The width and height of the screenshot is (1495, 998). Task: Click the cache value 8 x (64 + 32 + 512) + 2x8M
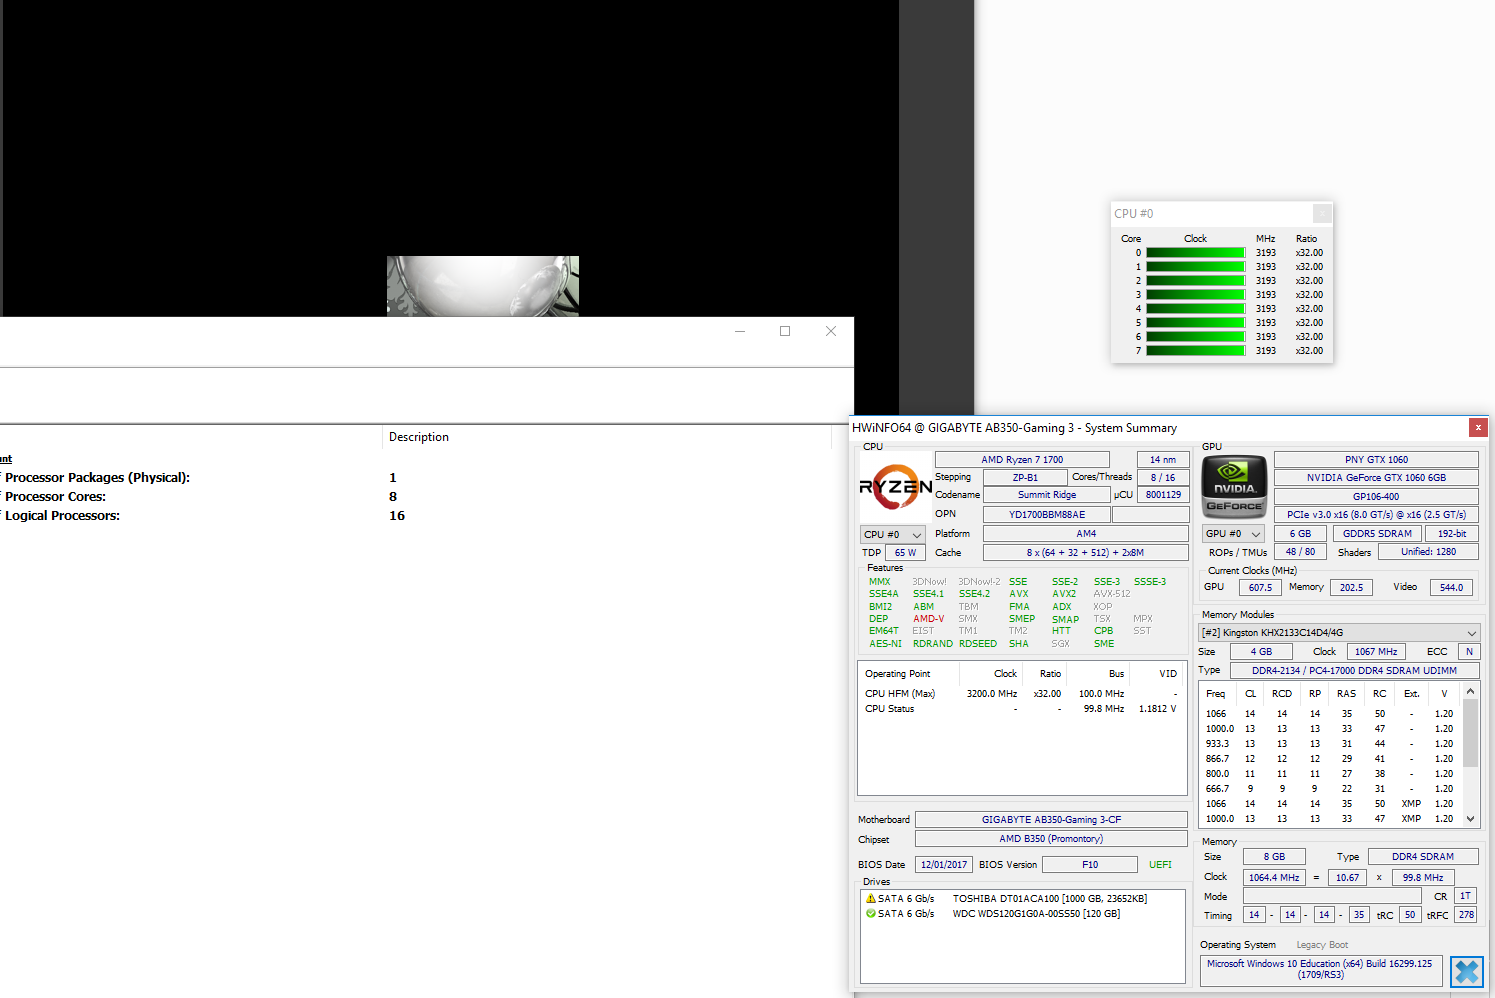coord(1086,553)
